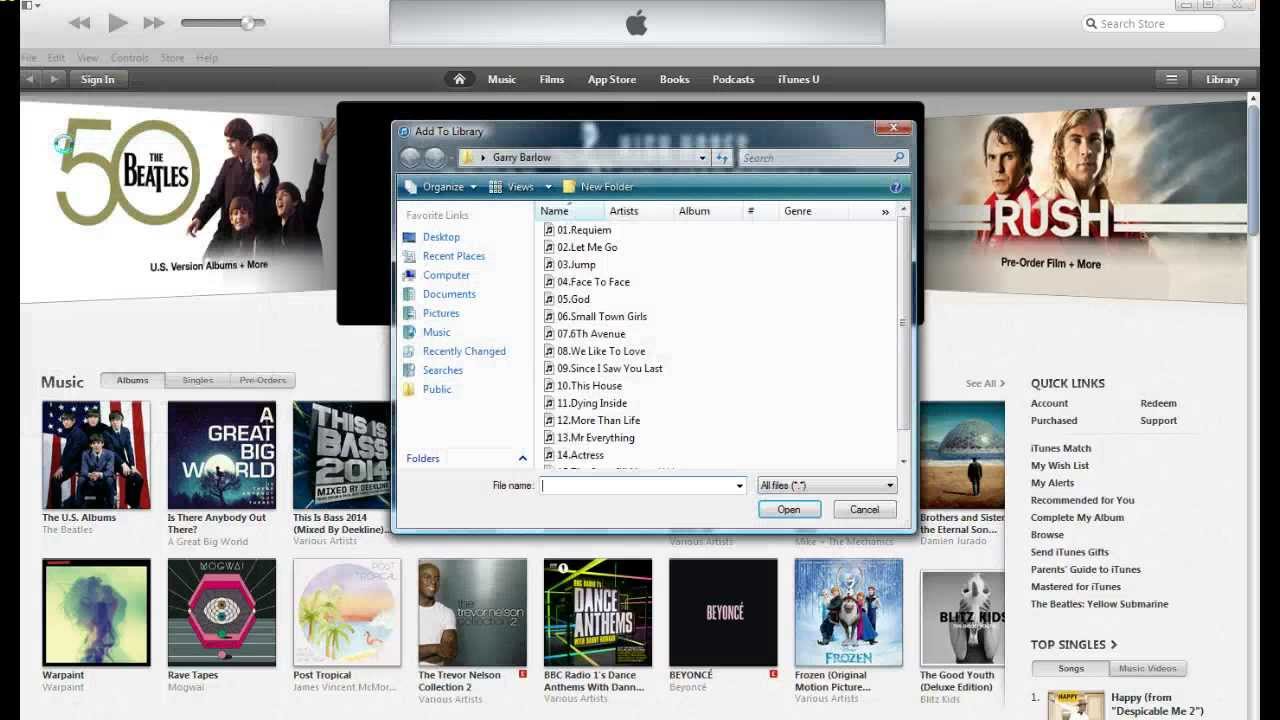1280x720 pixels.
Task: Open the App Store tab
Action: pyautogui.click(x=612, y=79)
